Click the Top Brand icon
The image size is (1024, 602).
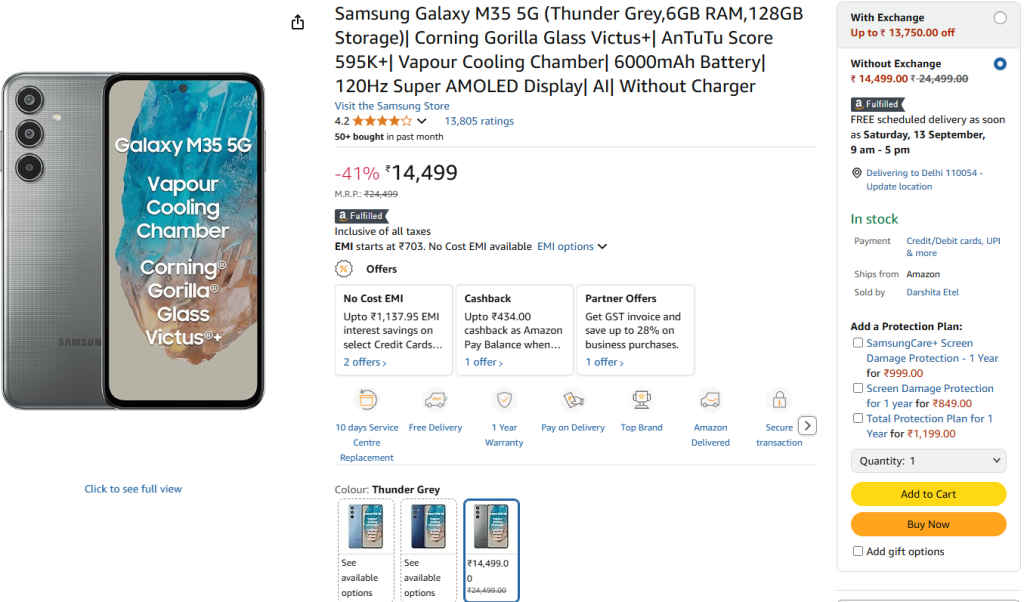[x=639, y=399]
